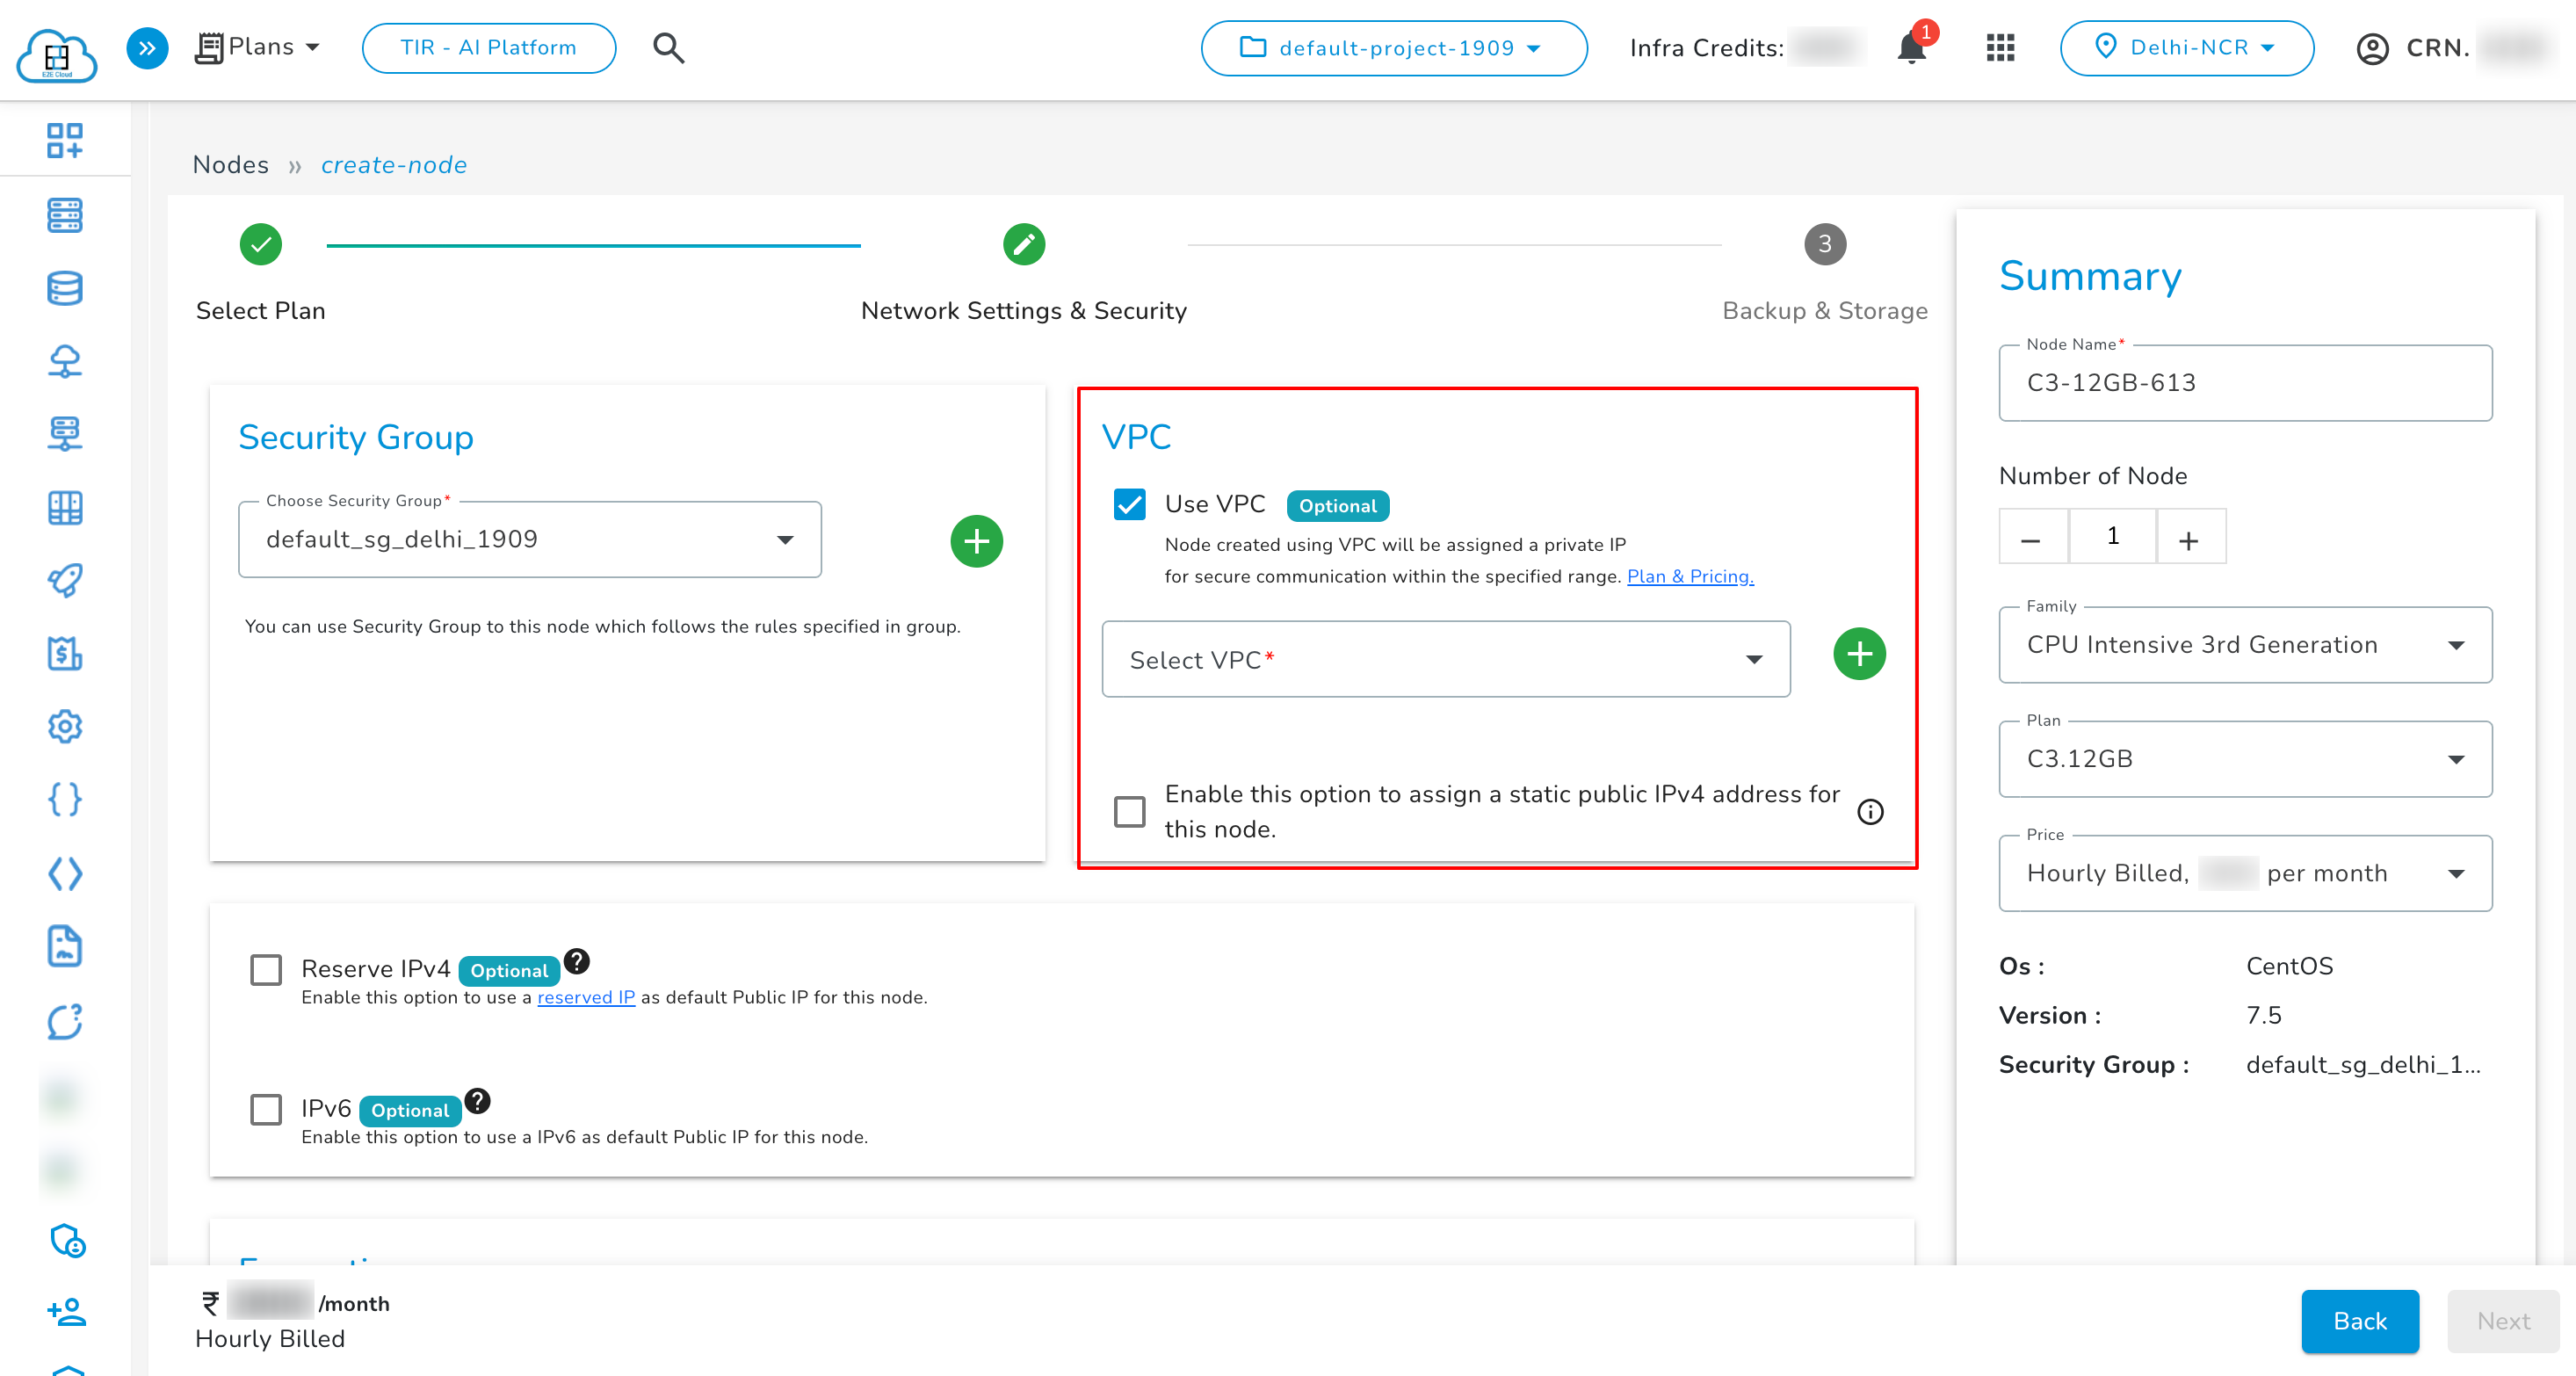
Task: Open the Select VPC dropdown
Action: [1446, 659]
